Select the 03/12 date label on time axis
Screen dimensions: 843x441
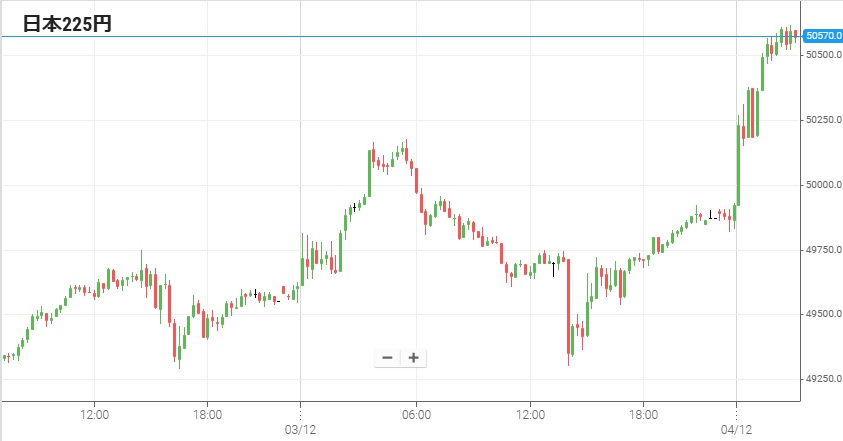[300, 430]
